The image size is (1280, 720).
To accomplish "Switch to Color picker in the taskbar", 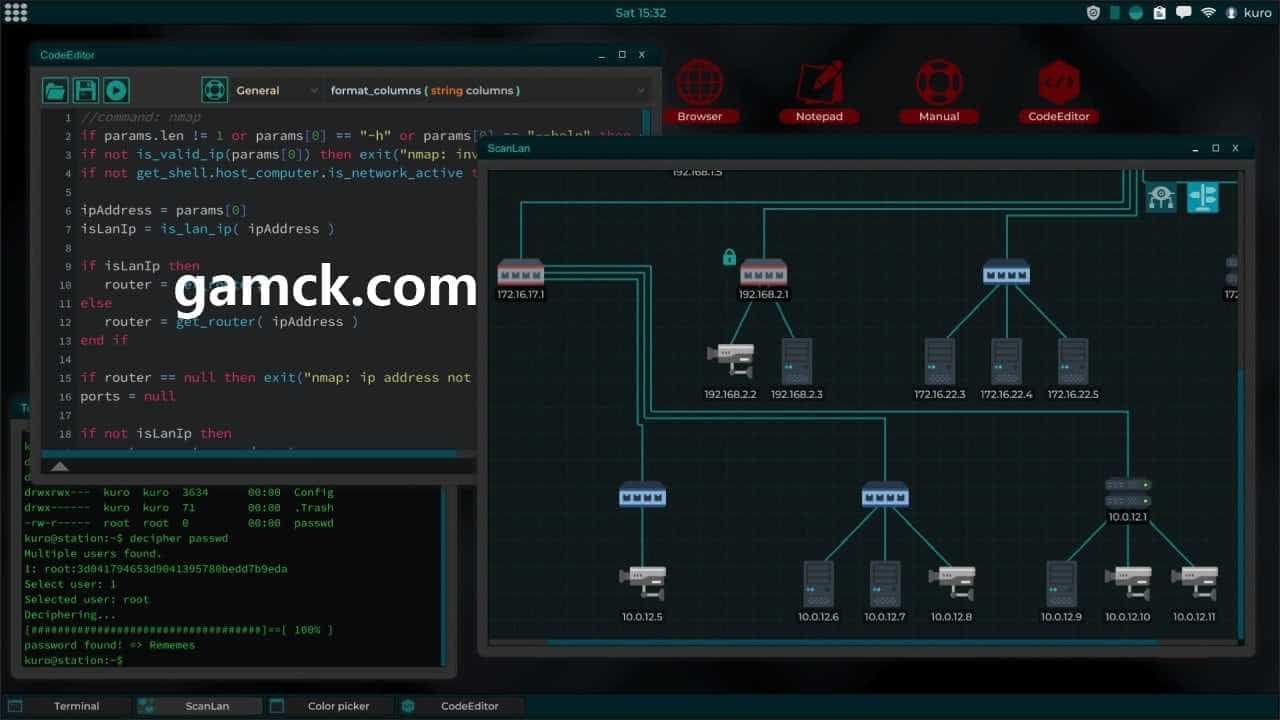I will pos(329,706).
